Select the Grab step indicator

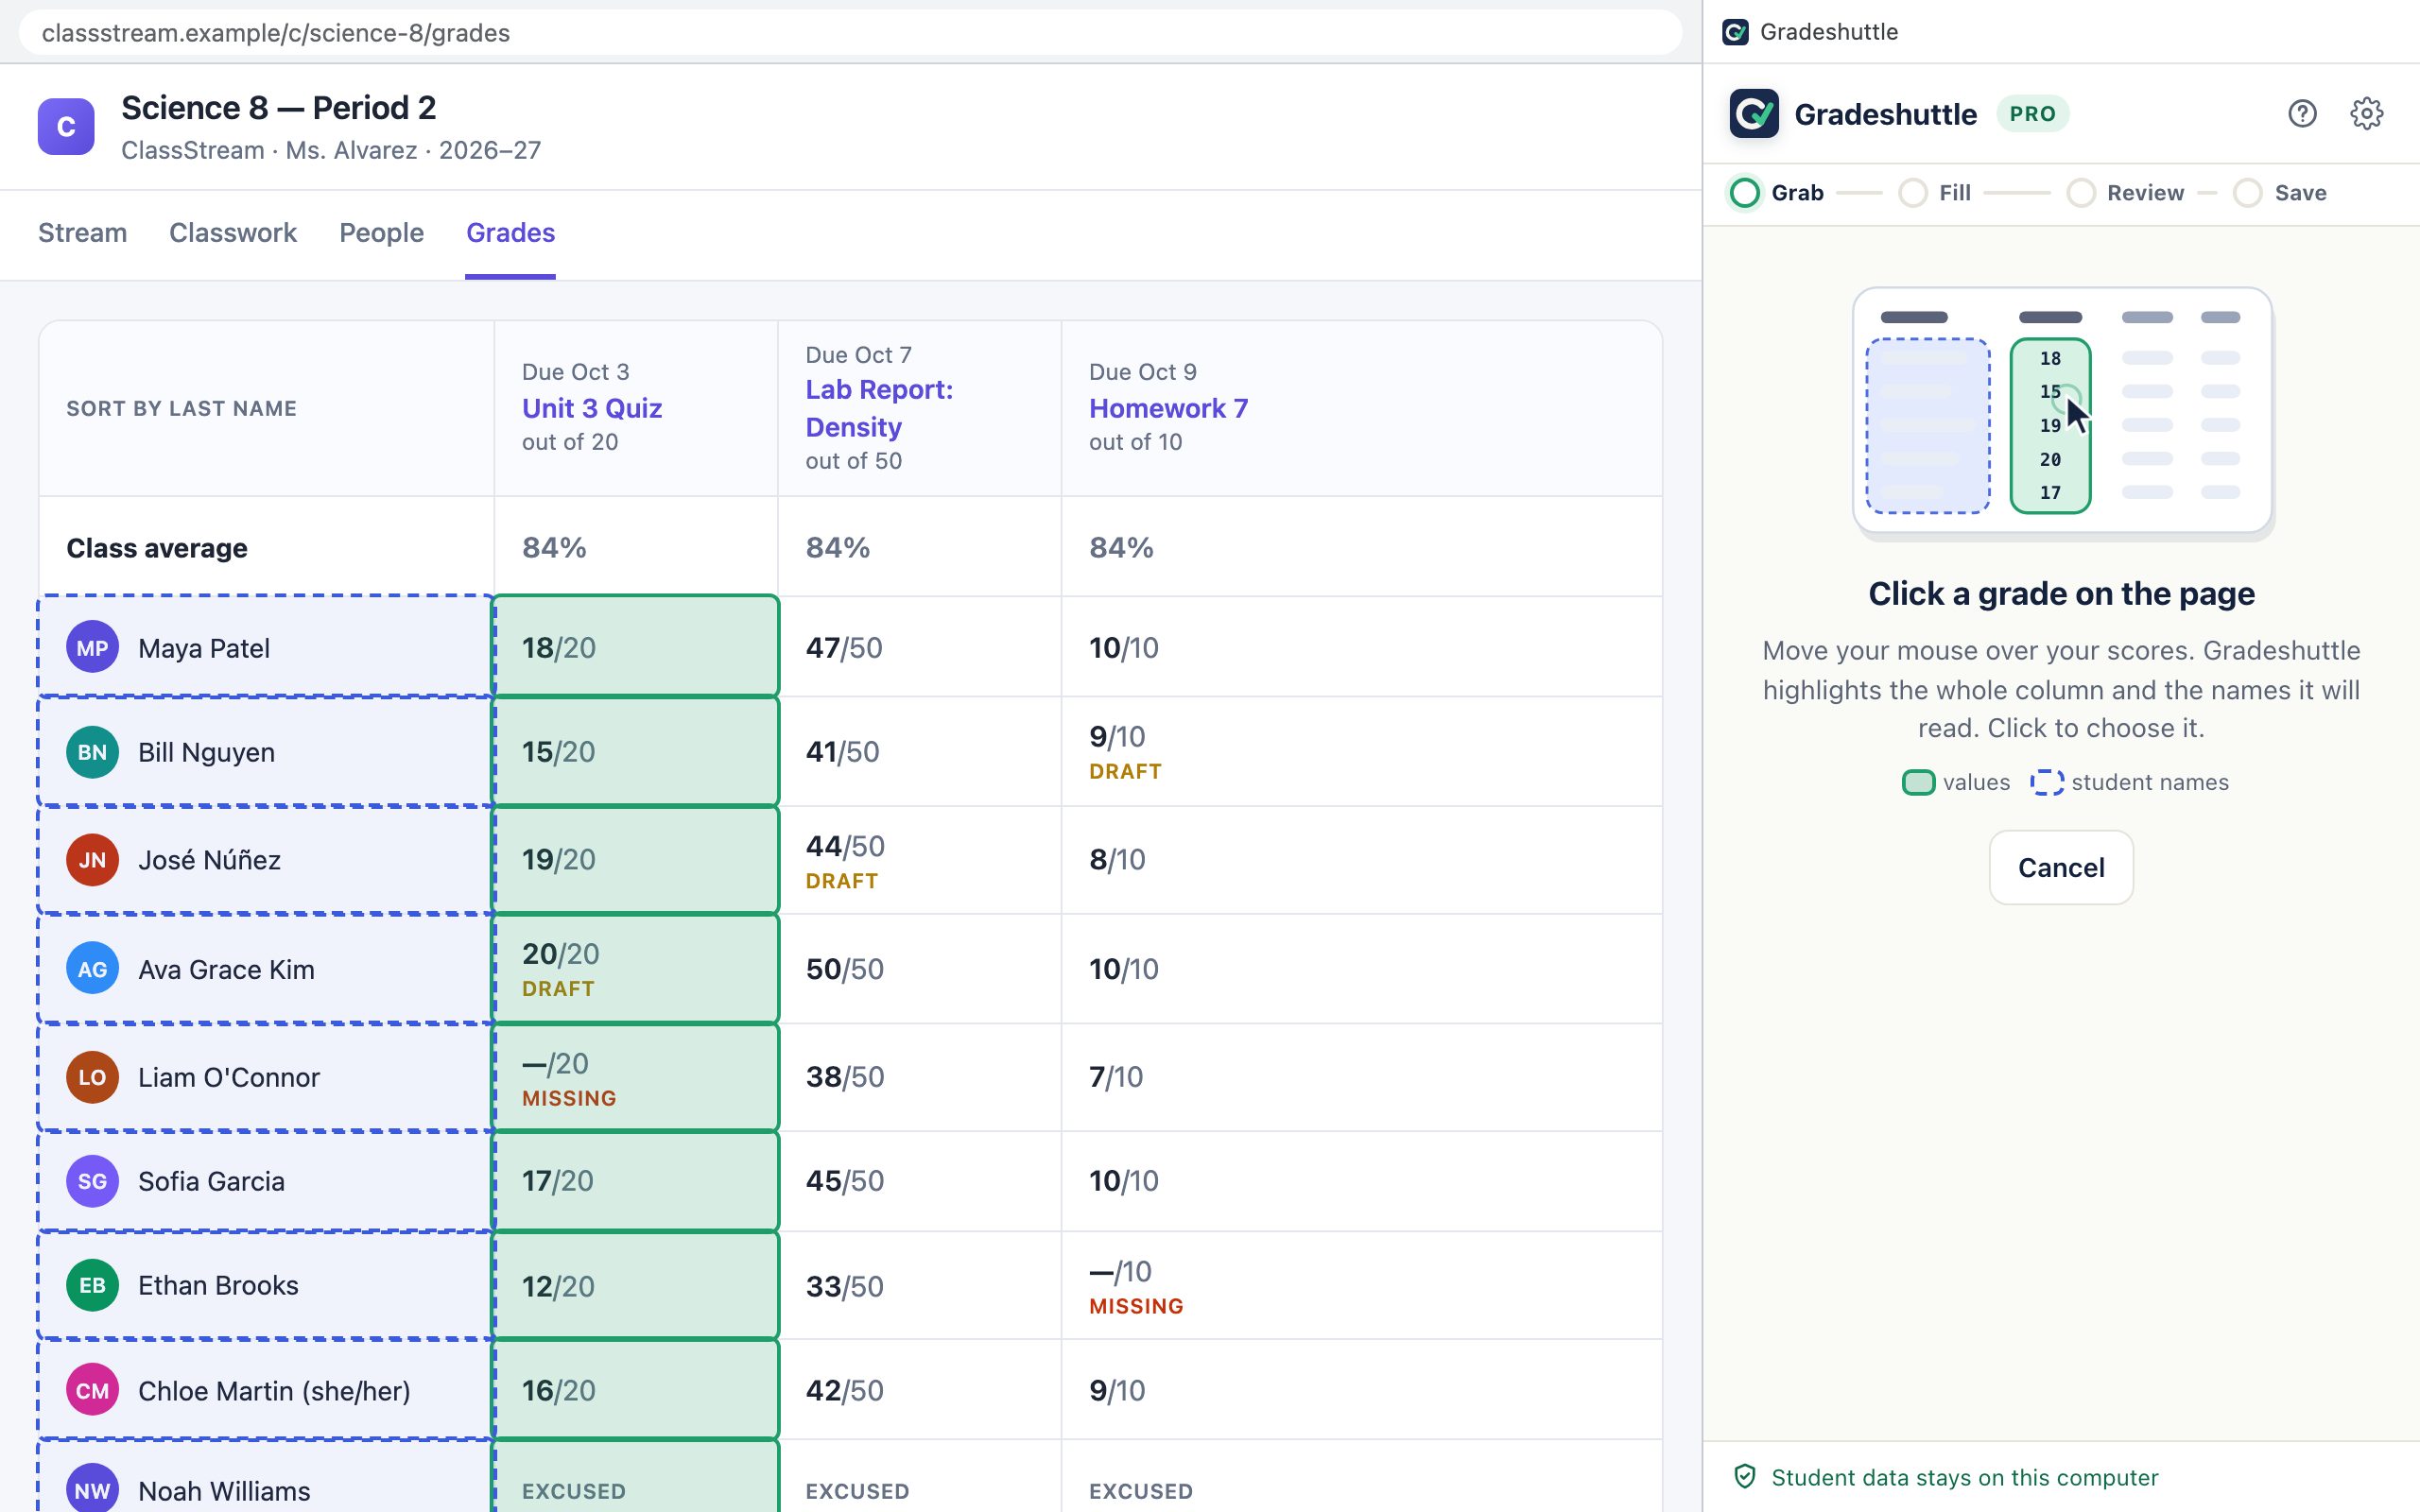click(x=1776, y=193)
